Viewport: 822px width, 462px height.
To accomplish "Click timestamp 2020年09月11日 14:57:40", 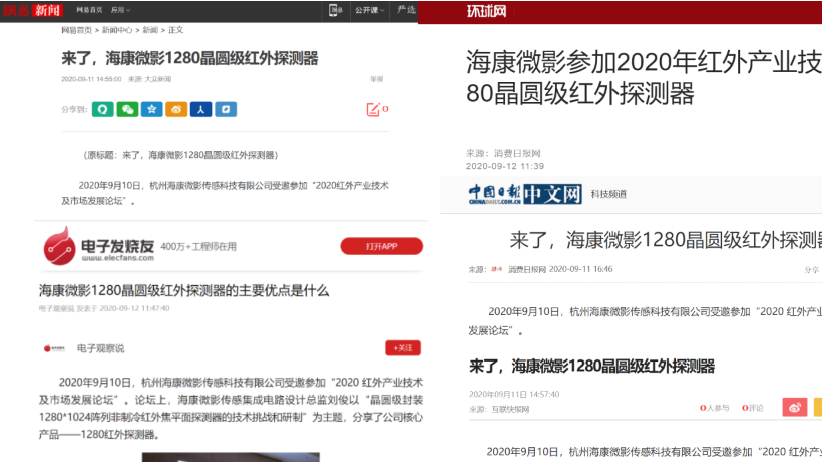I will [x=514, y=394].
